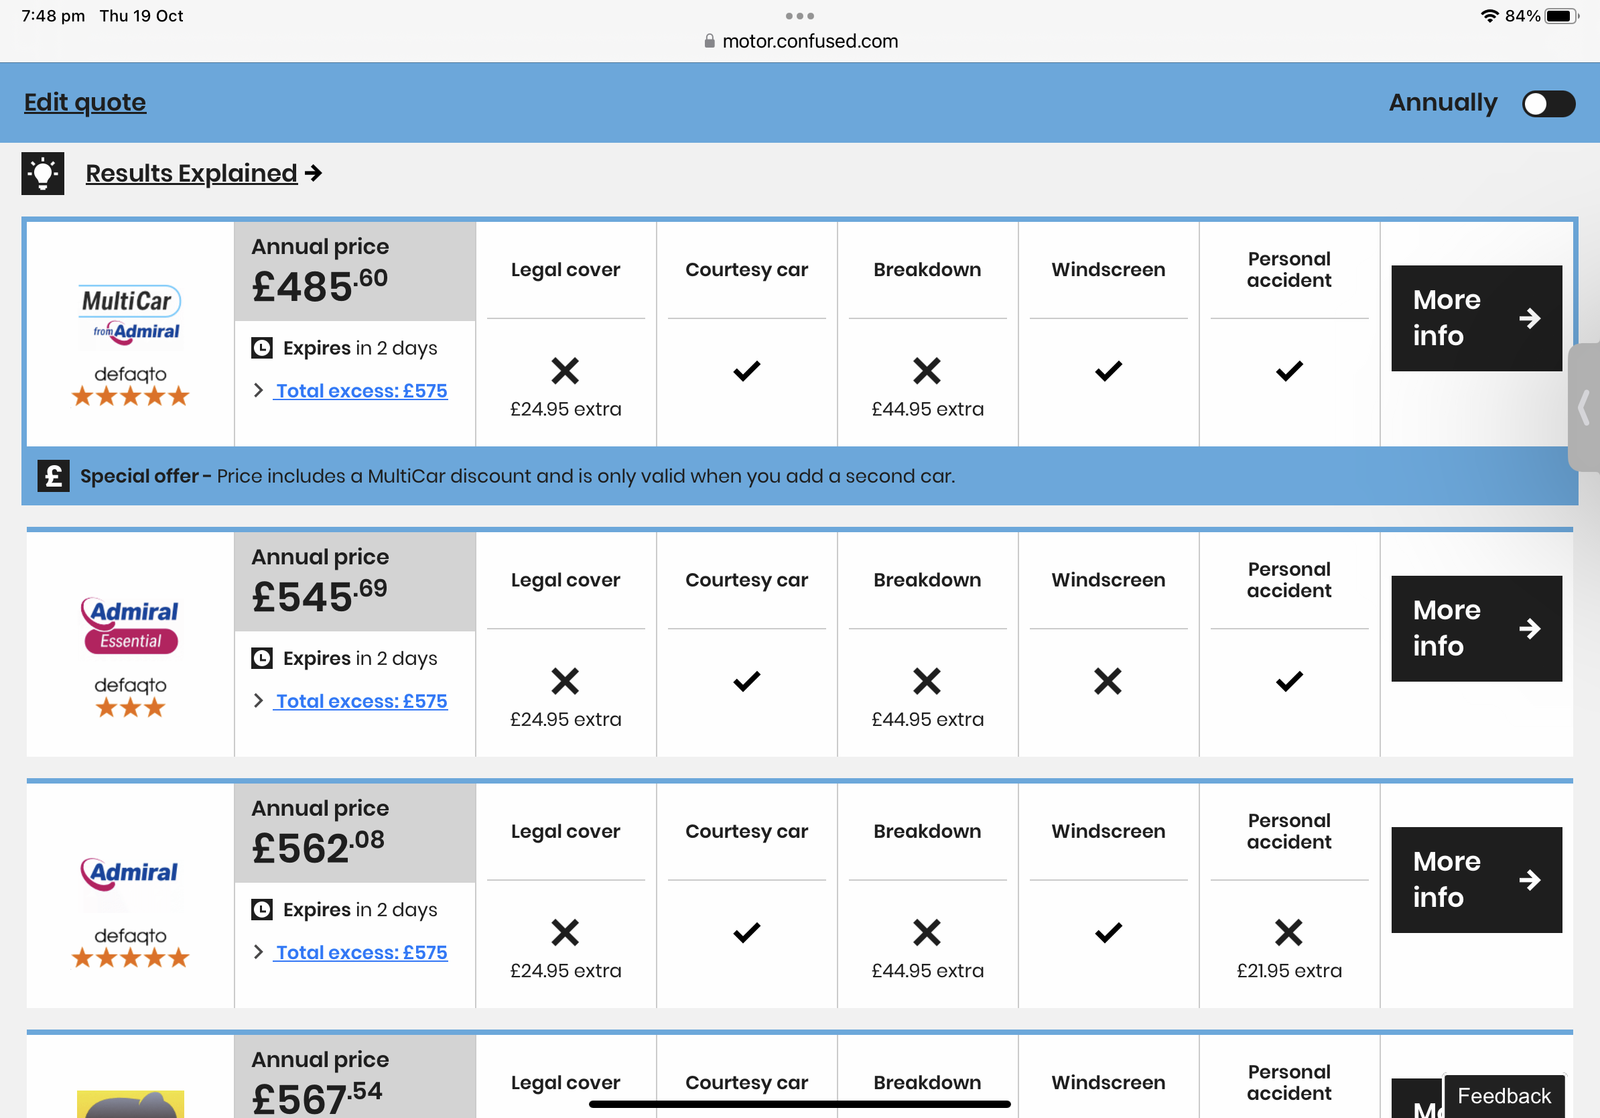Click the pound sign special offer icon
Image resolution: width=1600 pixels, height=1118 pixels.
[x=53, y=476]
